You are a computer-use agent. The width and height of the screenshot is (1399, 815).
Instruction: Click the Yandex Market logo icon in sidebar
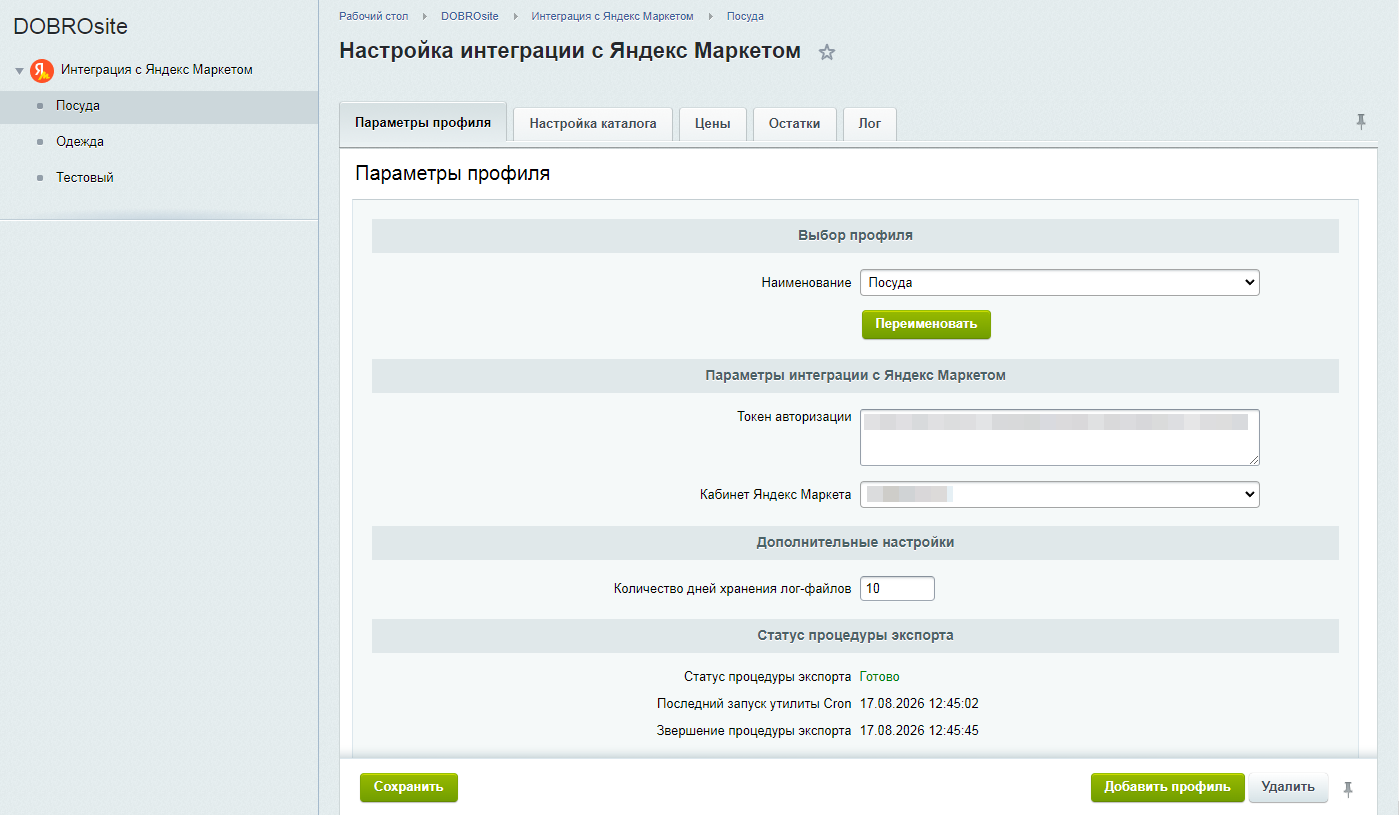click(42, 70)
